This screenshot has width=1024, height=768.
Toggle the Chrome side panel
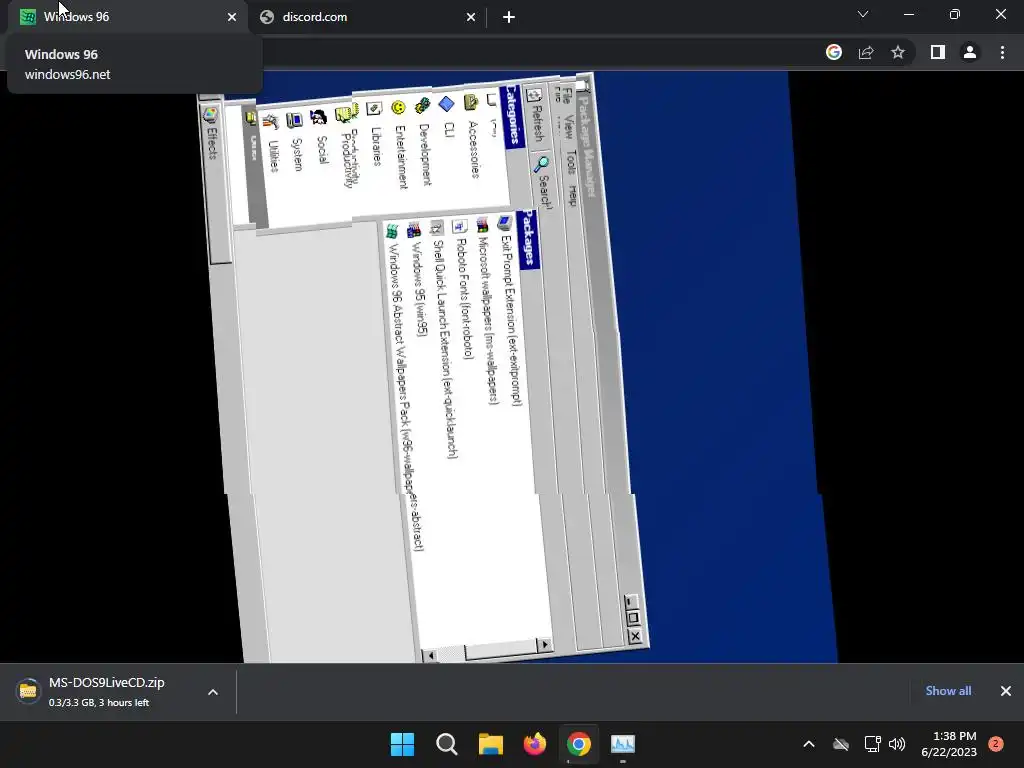(x=938, y=52)
